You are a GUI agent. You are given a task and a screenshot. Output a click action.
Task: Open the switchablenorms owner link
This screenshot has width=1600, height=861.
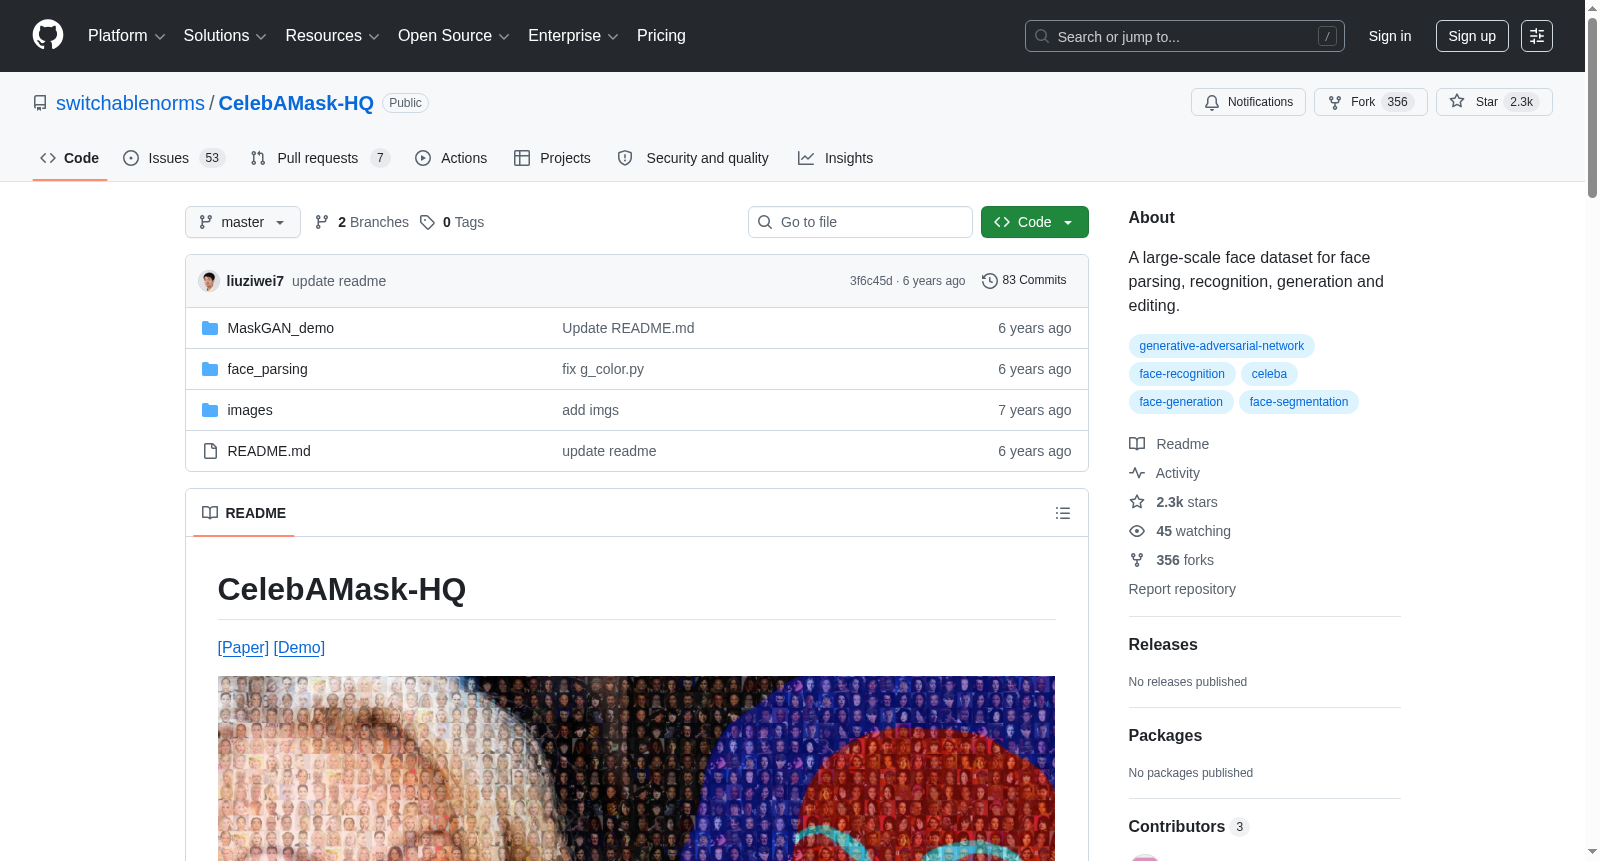(130, 103)
